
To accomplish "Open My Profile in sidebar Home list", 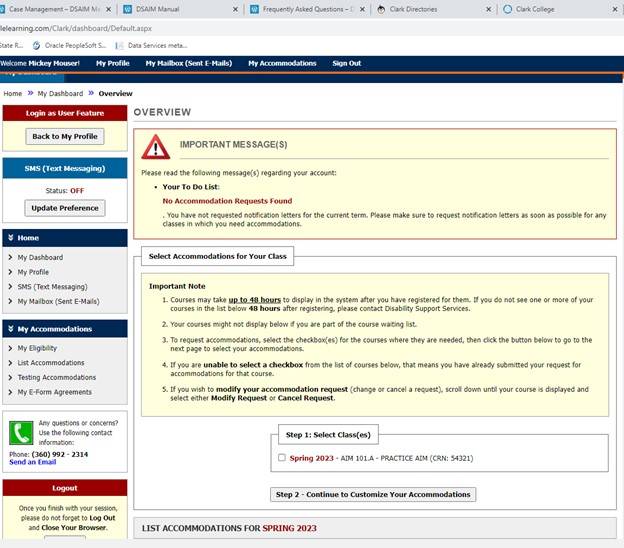I will [x=33, y=272].
